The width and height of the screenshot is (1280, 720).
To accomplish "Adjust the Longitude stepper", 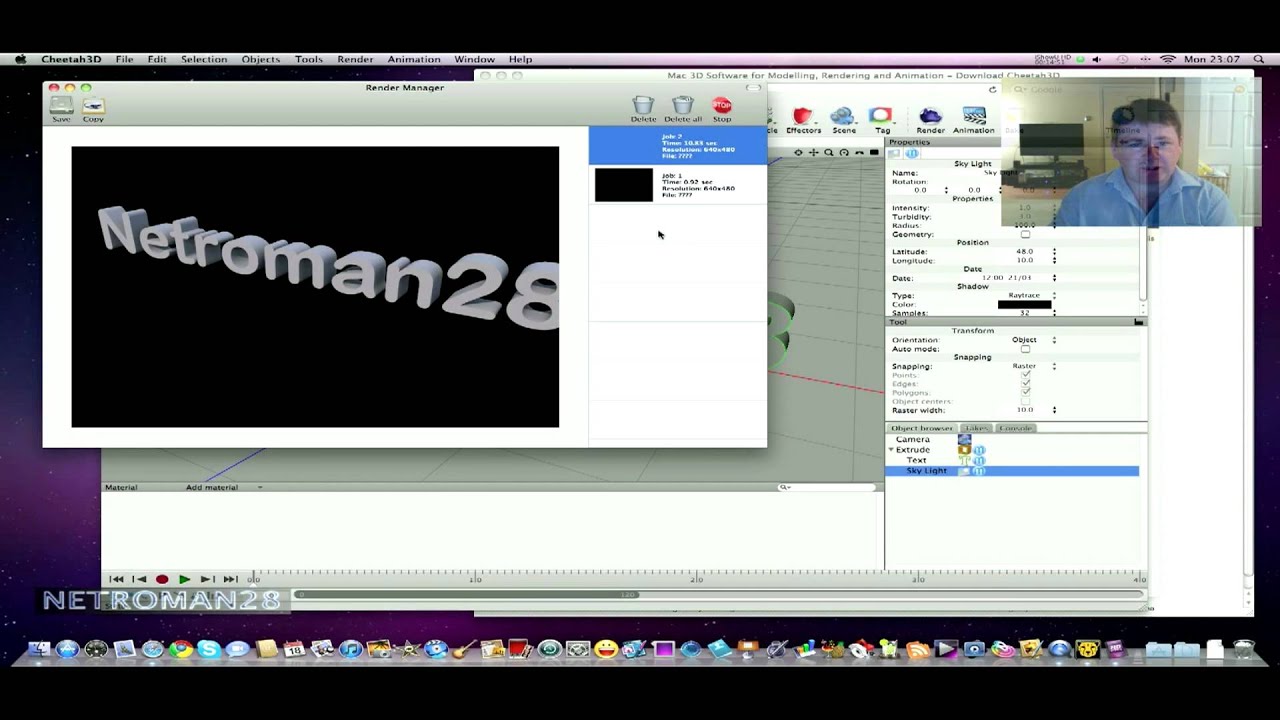I will point(1054,261).
